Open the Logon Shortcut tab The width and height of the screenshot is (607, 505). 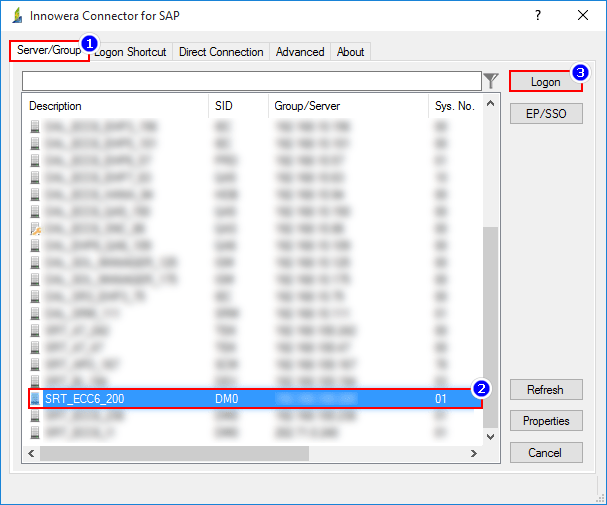click(131, 52)
